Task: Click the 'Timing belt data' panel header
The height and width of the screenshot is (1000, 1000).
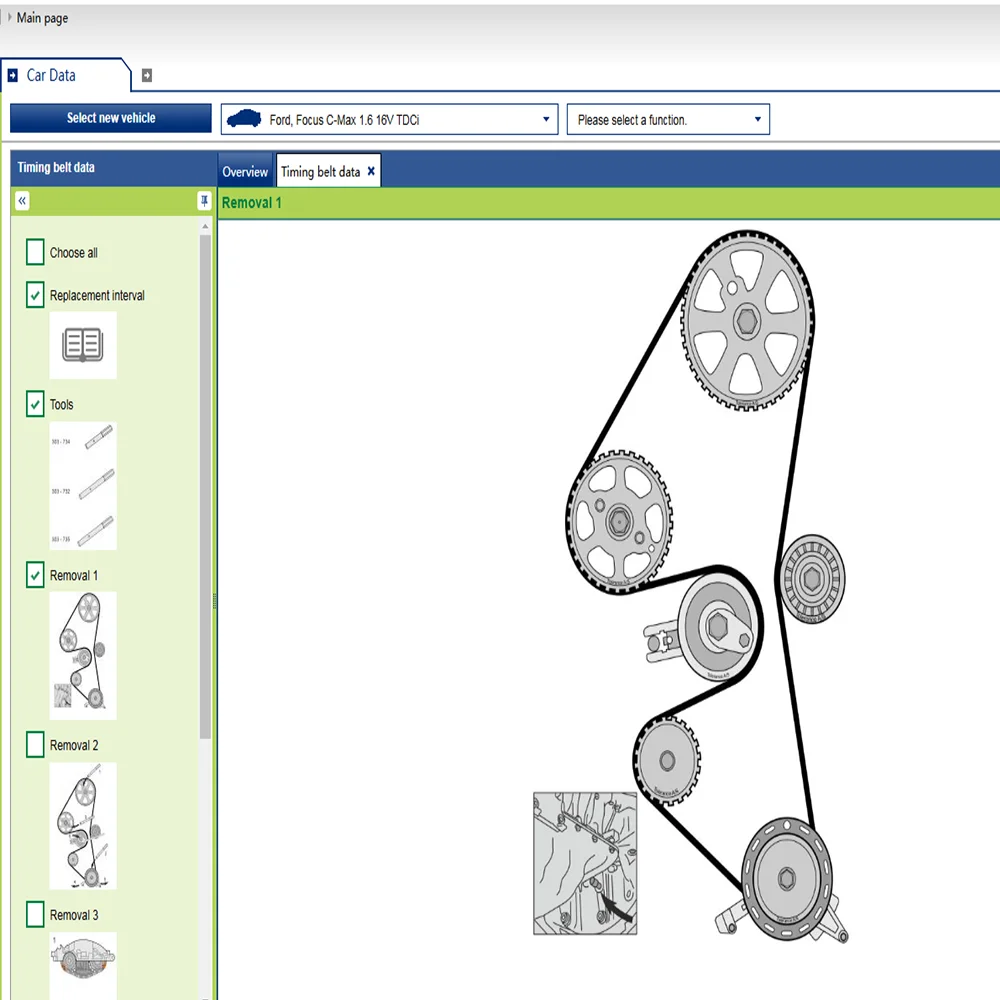Action: (56, 167)
